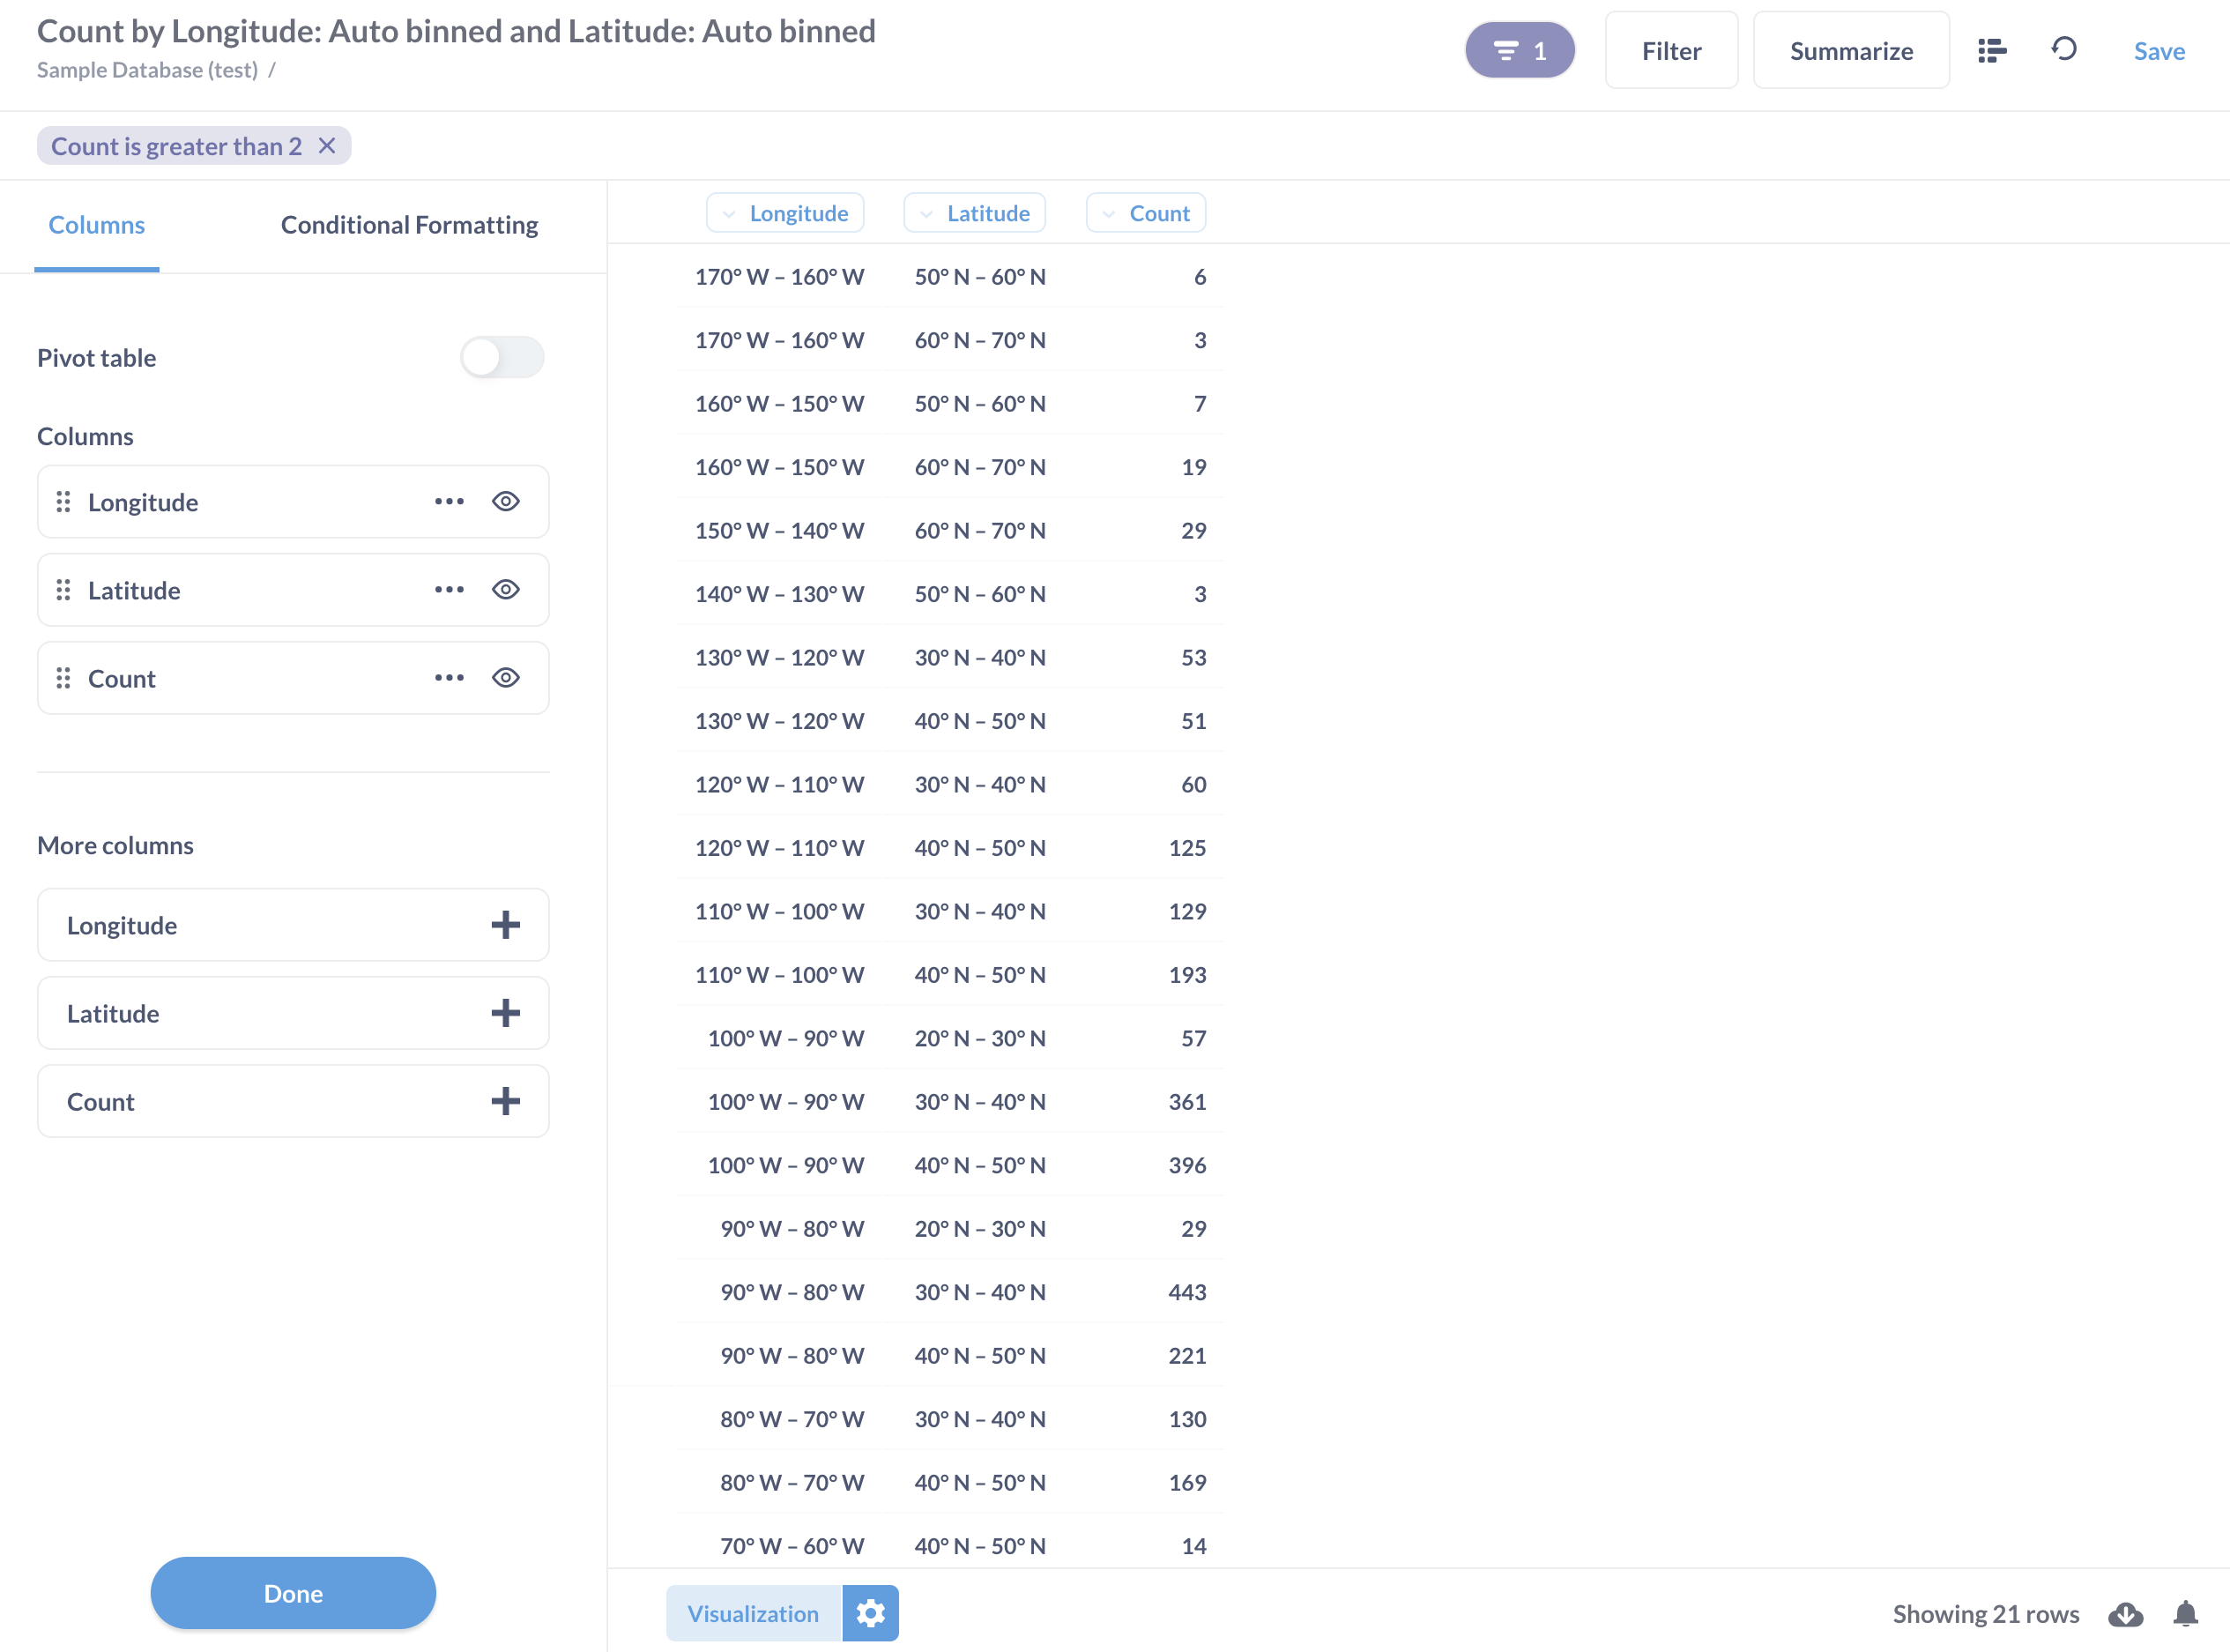Add Count from More columns

[x=505, y=1101]
